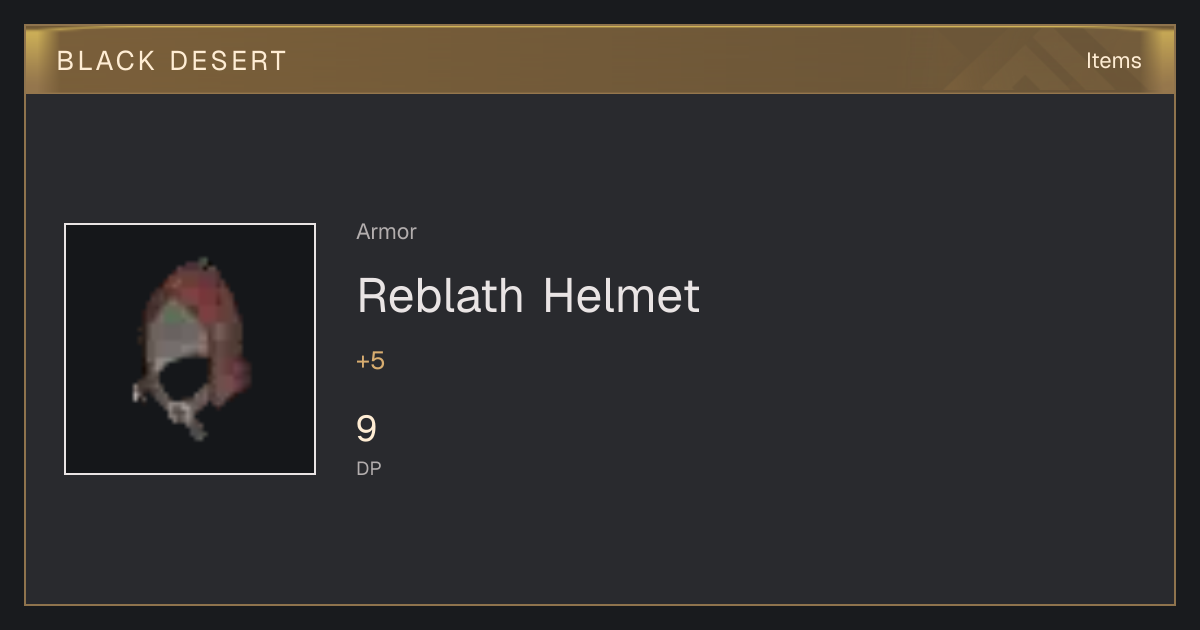Open the Items link in header

1113,61
